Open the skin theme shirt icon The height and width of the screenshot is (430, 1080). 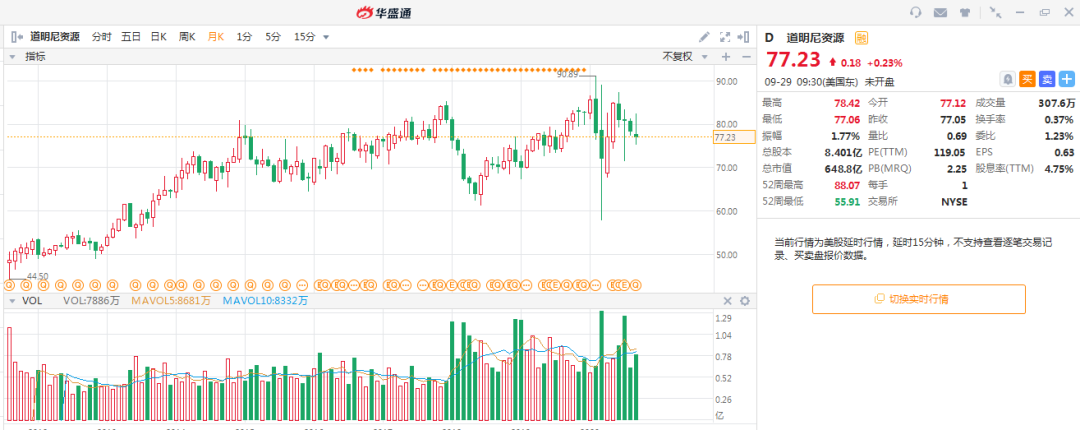964,12
